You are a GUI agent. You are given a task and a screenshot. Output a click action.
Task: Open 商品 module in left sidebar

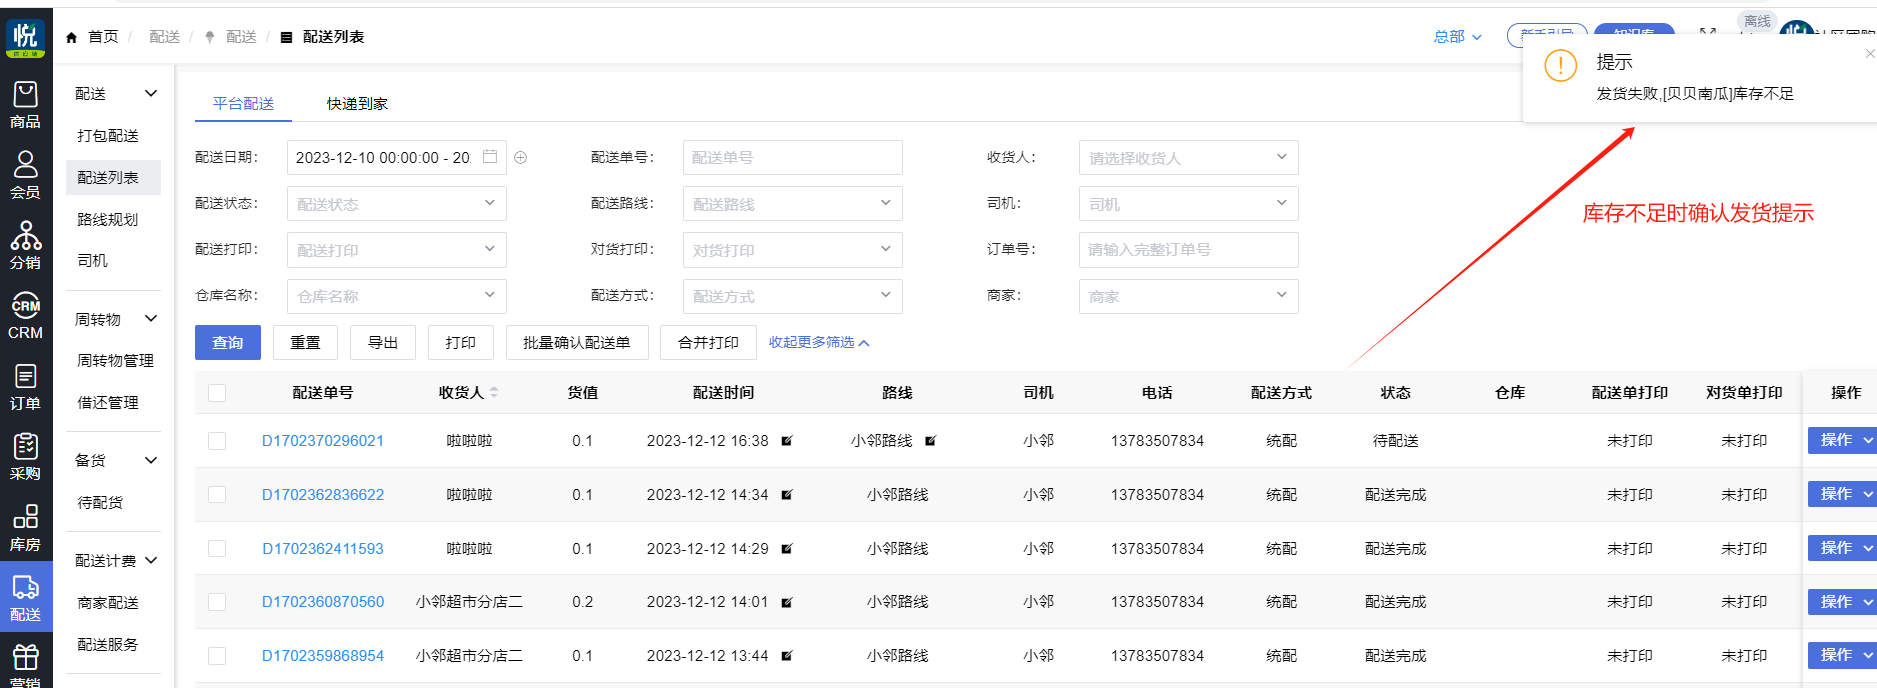(x=25, y=105)
